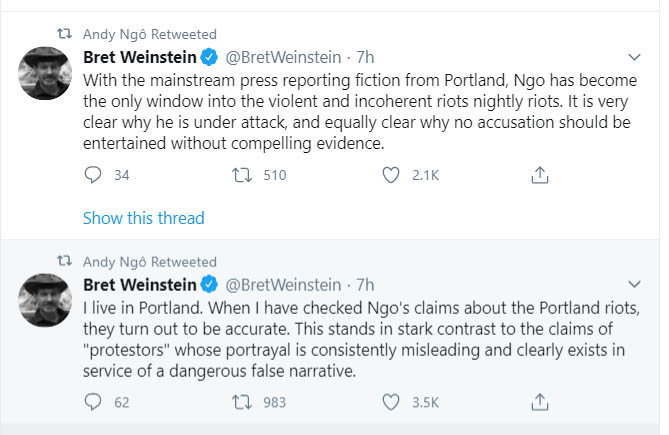Screen dimensions: 669x435
Task: Open Bret Weinstein's name in first tweet
Action: coord(139,57)
